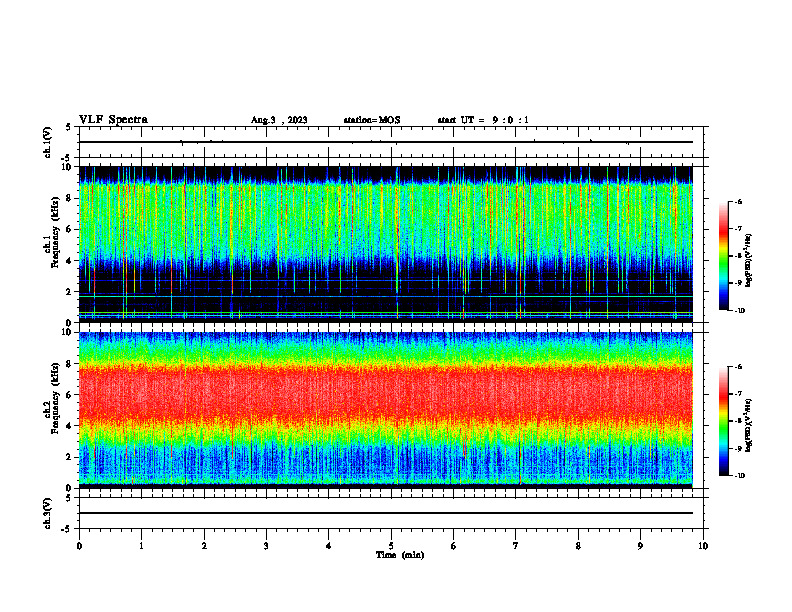This screenshot has width=792, height=612.
Task: Click the "ch.3(V)" bottom waveform axis label
Action: pyautogui.click(x=48, y=513)
